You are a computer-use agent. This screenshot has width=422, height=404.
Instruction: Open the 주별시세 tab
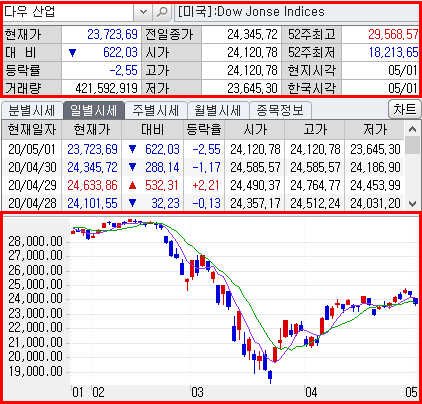coord(155,110)
